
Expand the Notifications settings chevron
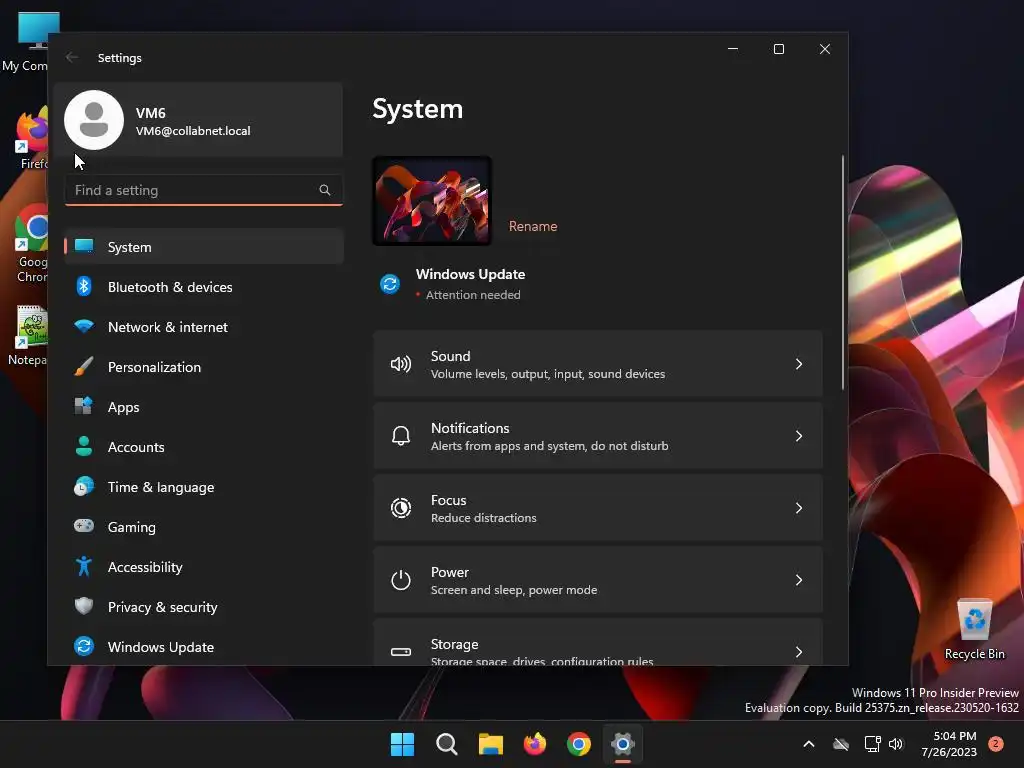click(799, 436)
